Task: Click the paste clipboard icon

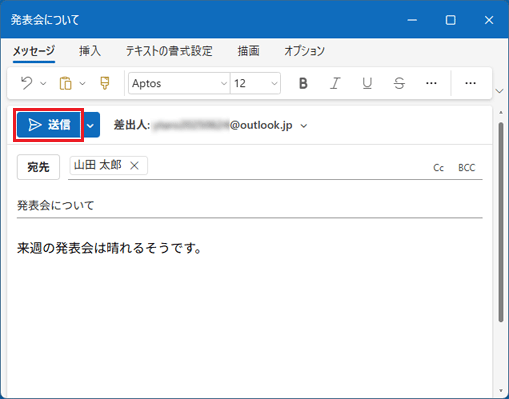Action: (x=65, y=83)
